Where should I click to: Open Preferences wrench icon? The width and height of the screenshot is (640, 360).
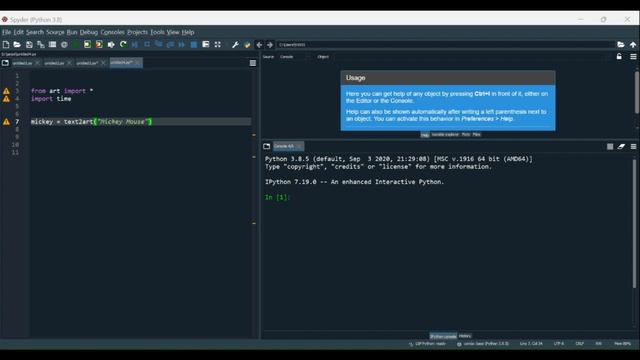pyautogui.click(x=235, y=44)
